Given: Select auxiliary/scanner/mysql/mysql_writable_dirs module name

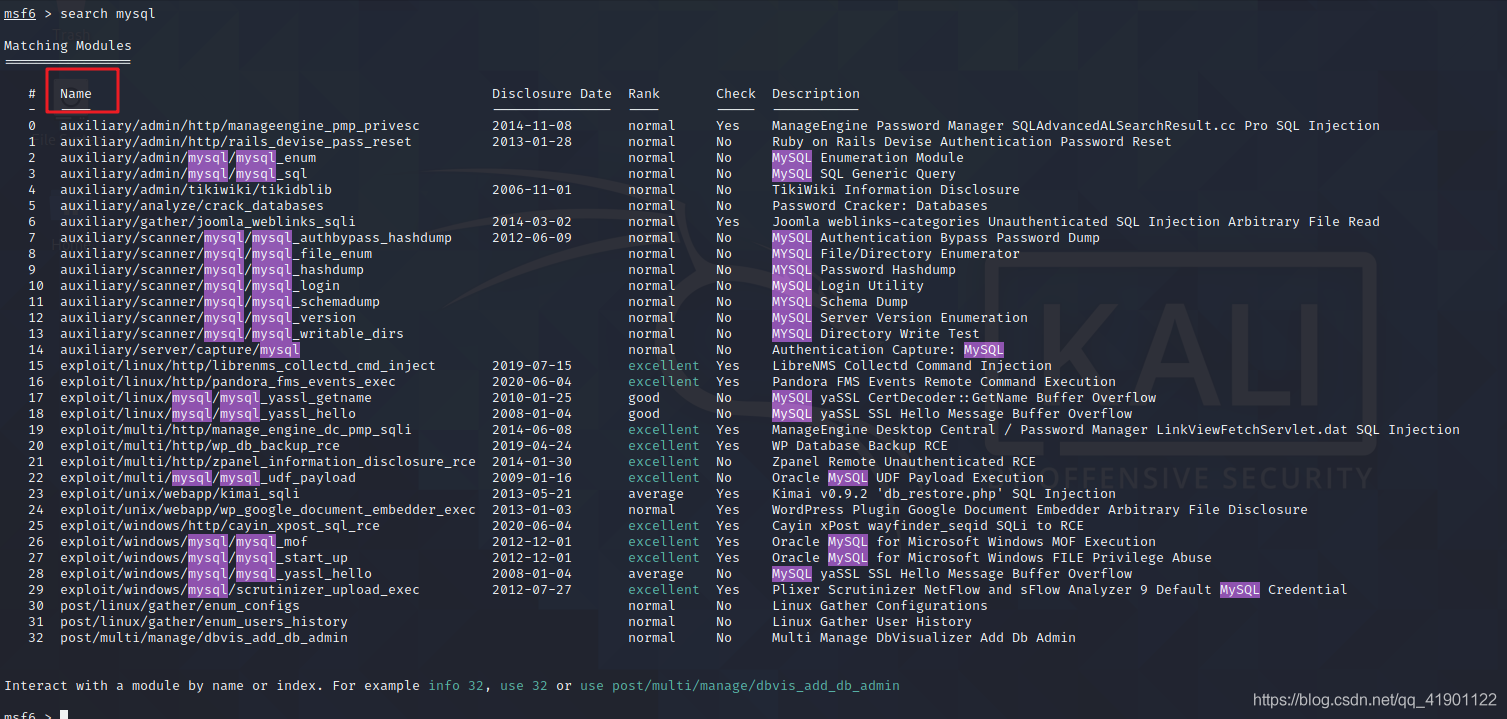Looking at the screenshot, I should tap(232, 334).
